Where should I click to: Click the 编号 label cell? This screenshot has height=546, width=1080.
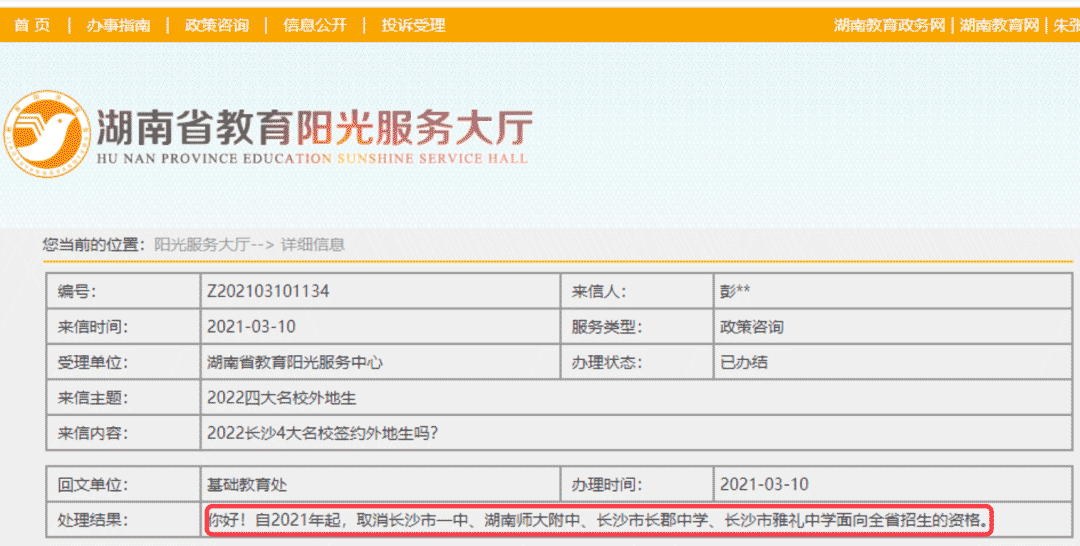[124, 291]
